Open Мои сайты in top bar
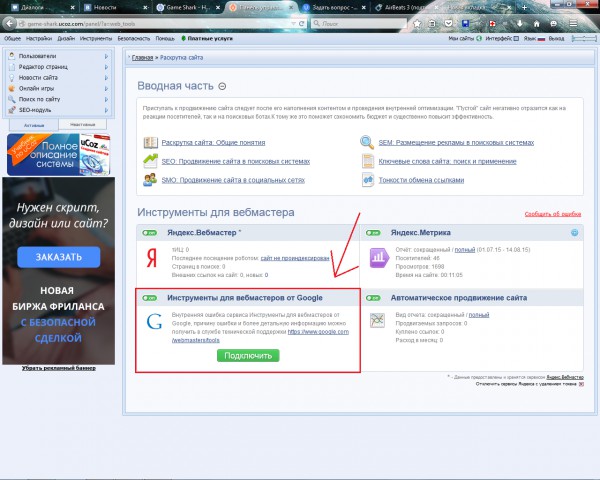Screen dimensions: 600x480 click(465, 39)
